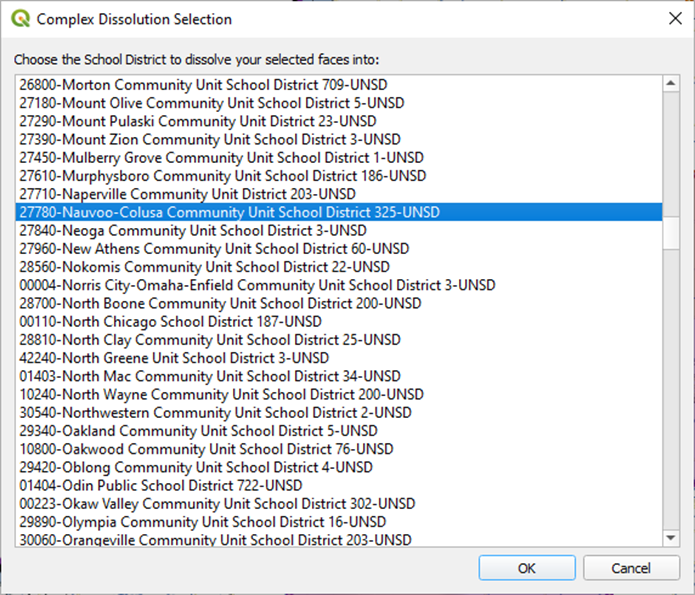Select Odin Public School District 722

pyautogui.click(x=160, y=485)
